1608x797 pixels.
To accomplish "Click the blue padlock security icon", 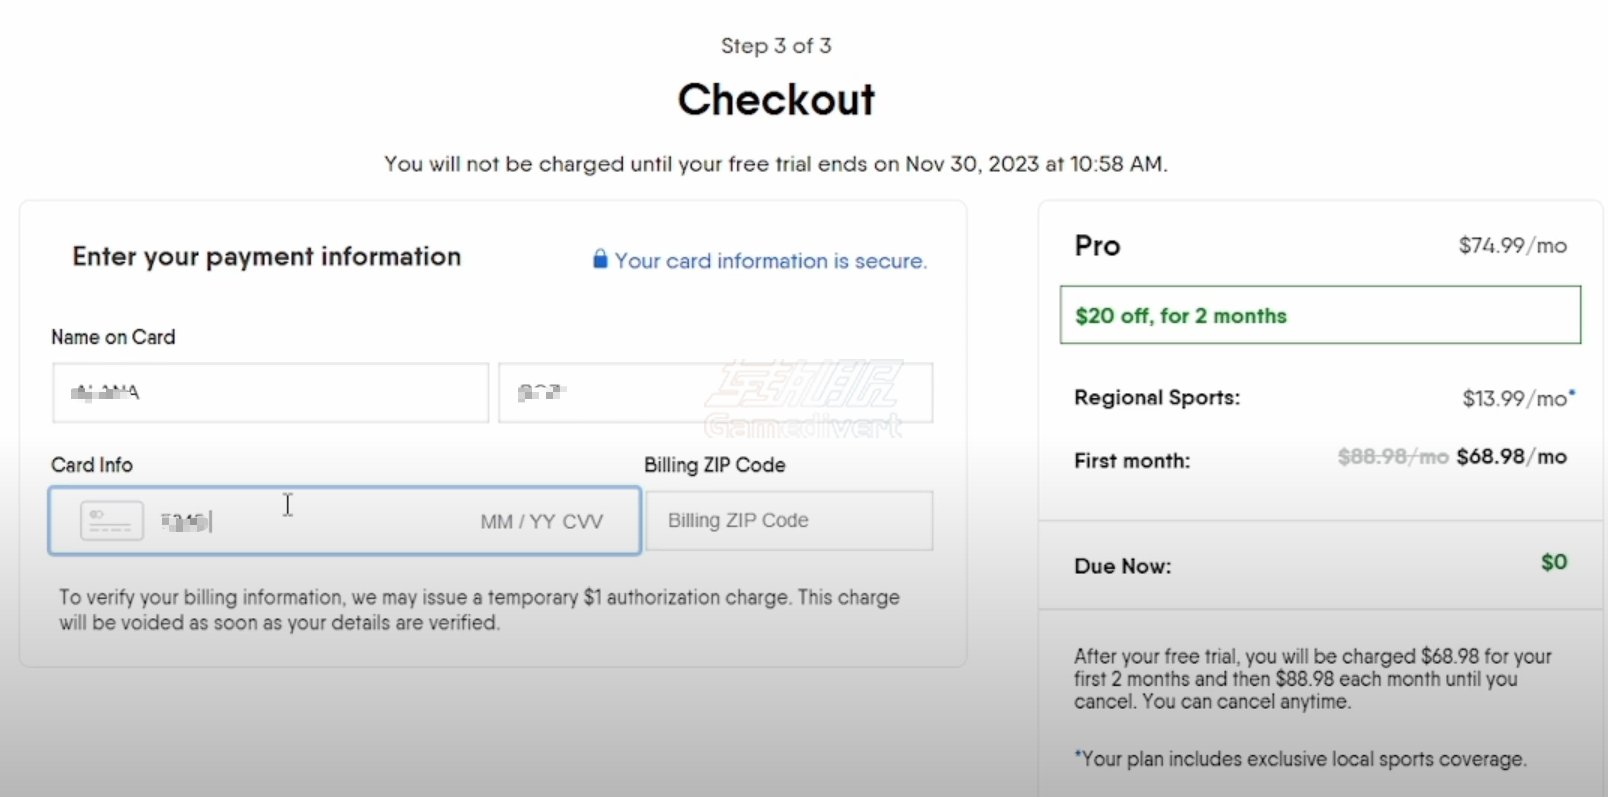I will (x=600, y=260).
